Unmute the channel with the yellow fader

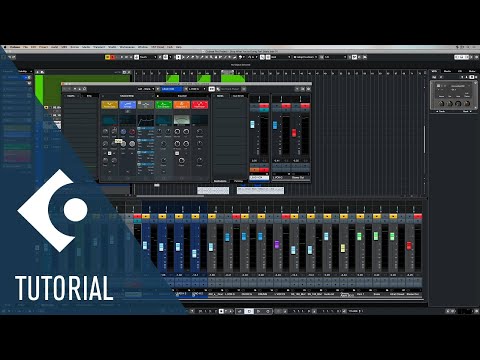coord(344,216)
